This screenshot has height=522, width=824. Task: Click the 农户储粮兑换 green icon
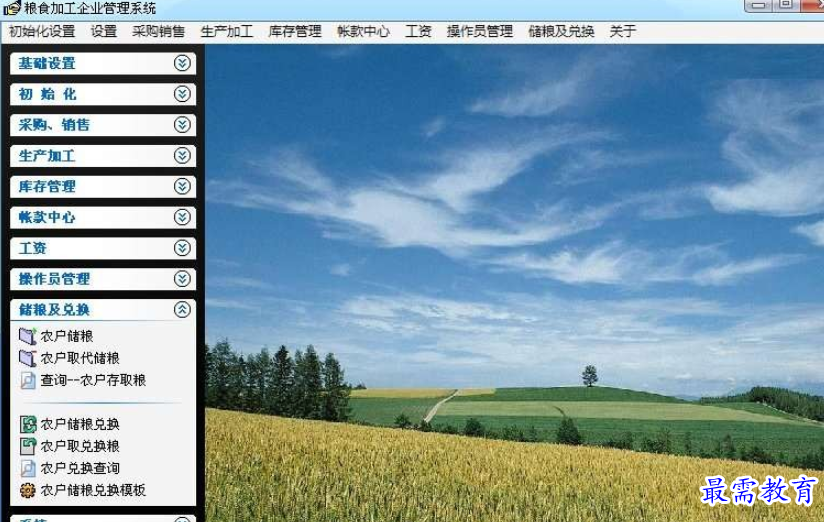(x=27, y=424)
